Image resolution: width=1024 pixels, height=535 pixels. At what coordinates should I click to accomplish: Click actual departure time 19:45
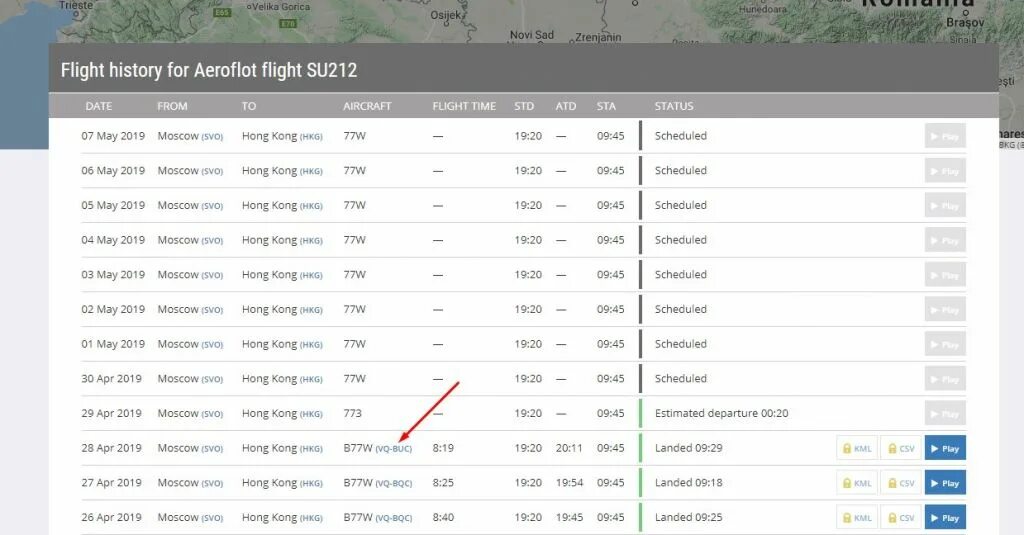coord(569,517)
